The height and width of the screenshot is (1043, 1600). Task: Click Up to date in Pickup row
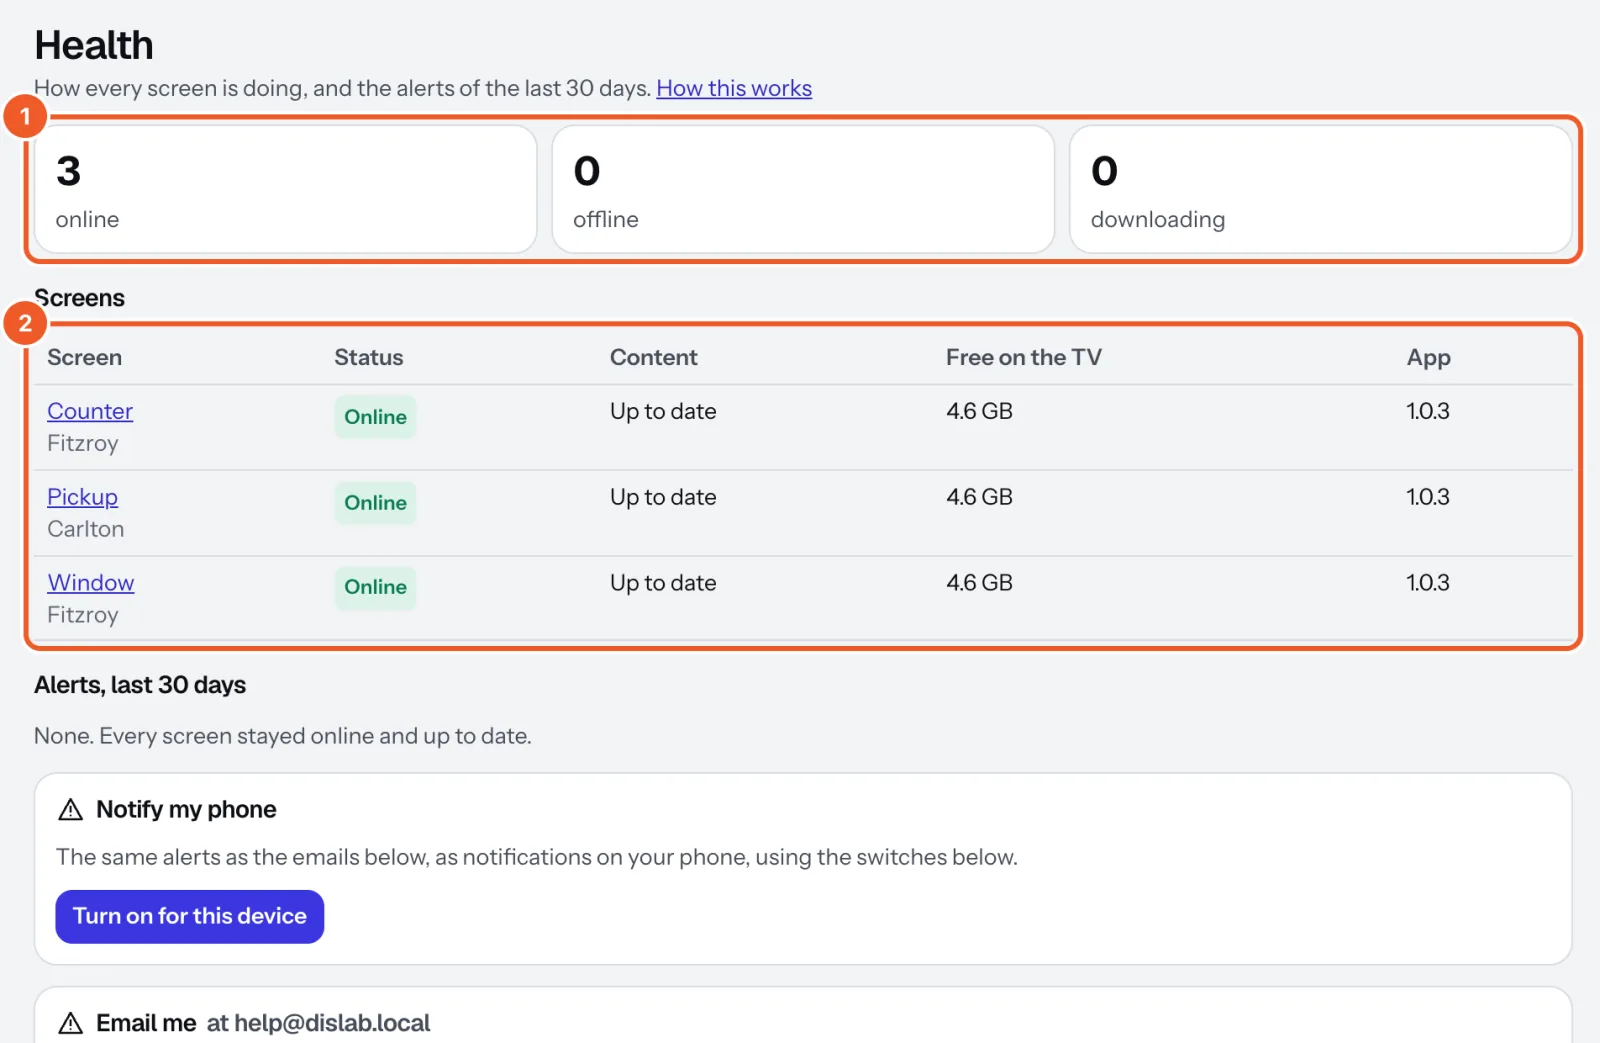[663, 497]
